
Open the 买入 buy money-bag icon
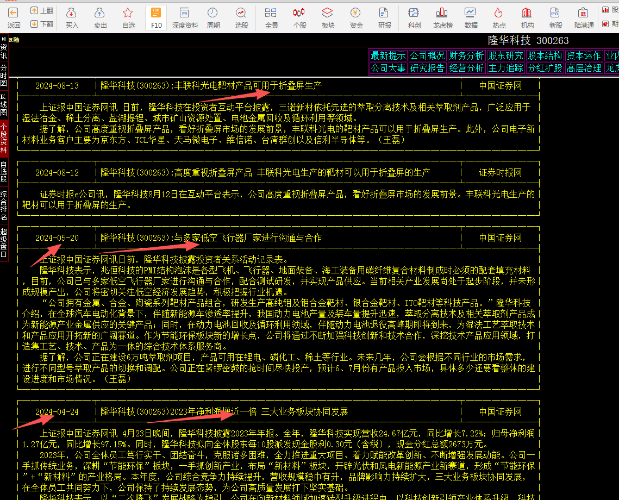coord(71,13)
